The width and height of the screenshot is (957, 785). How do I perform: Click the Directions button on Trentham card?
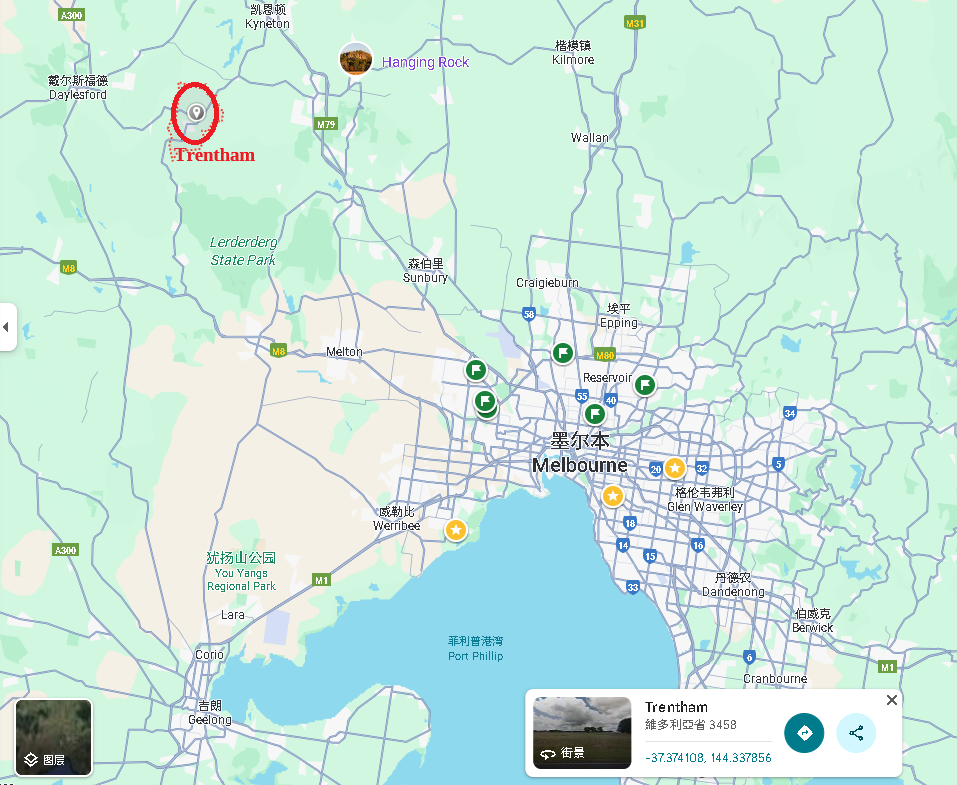pos(804,733)
